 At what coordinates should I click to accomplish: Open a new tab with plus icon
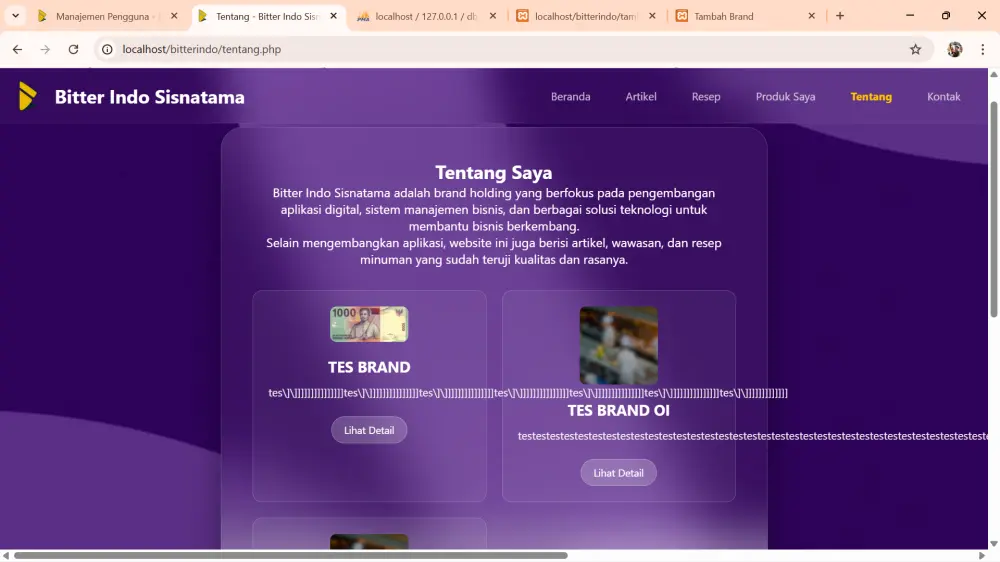tap(840, 16)
